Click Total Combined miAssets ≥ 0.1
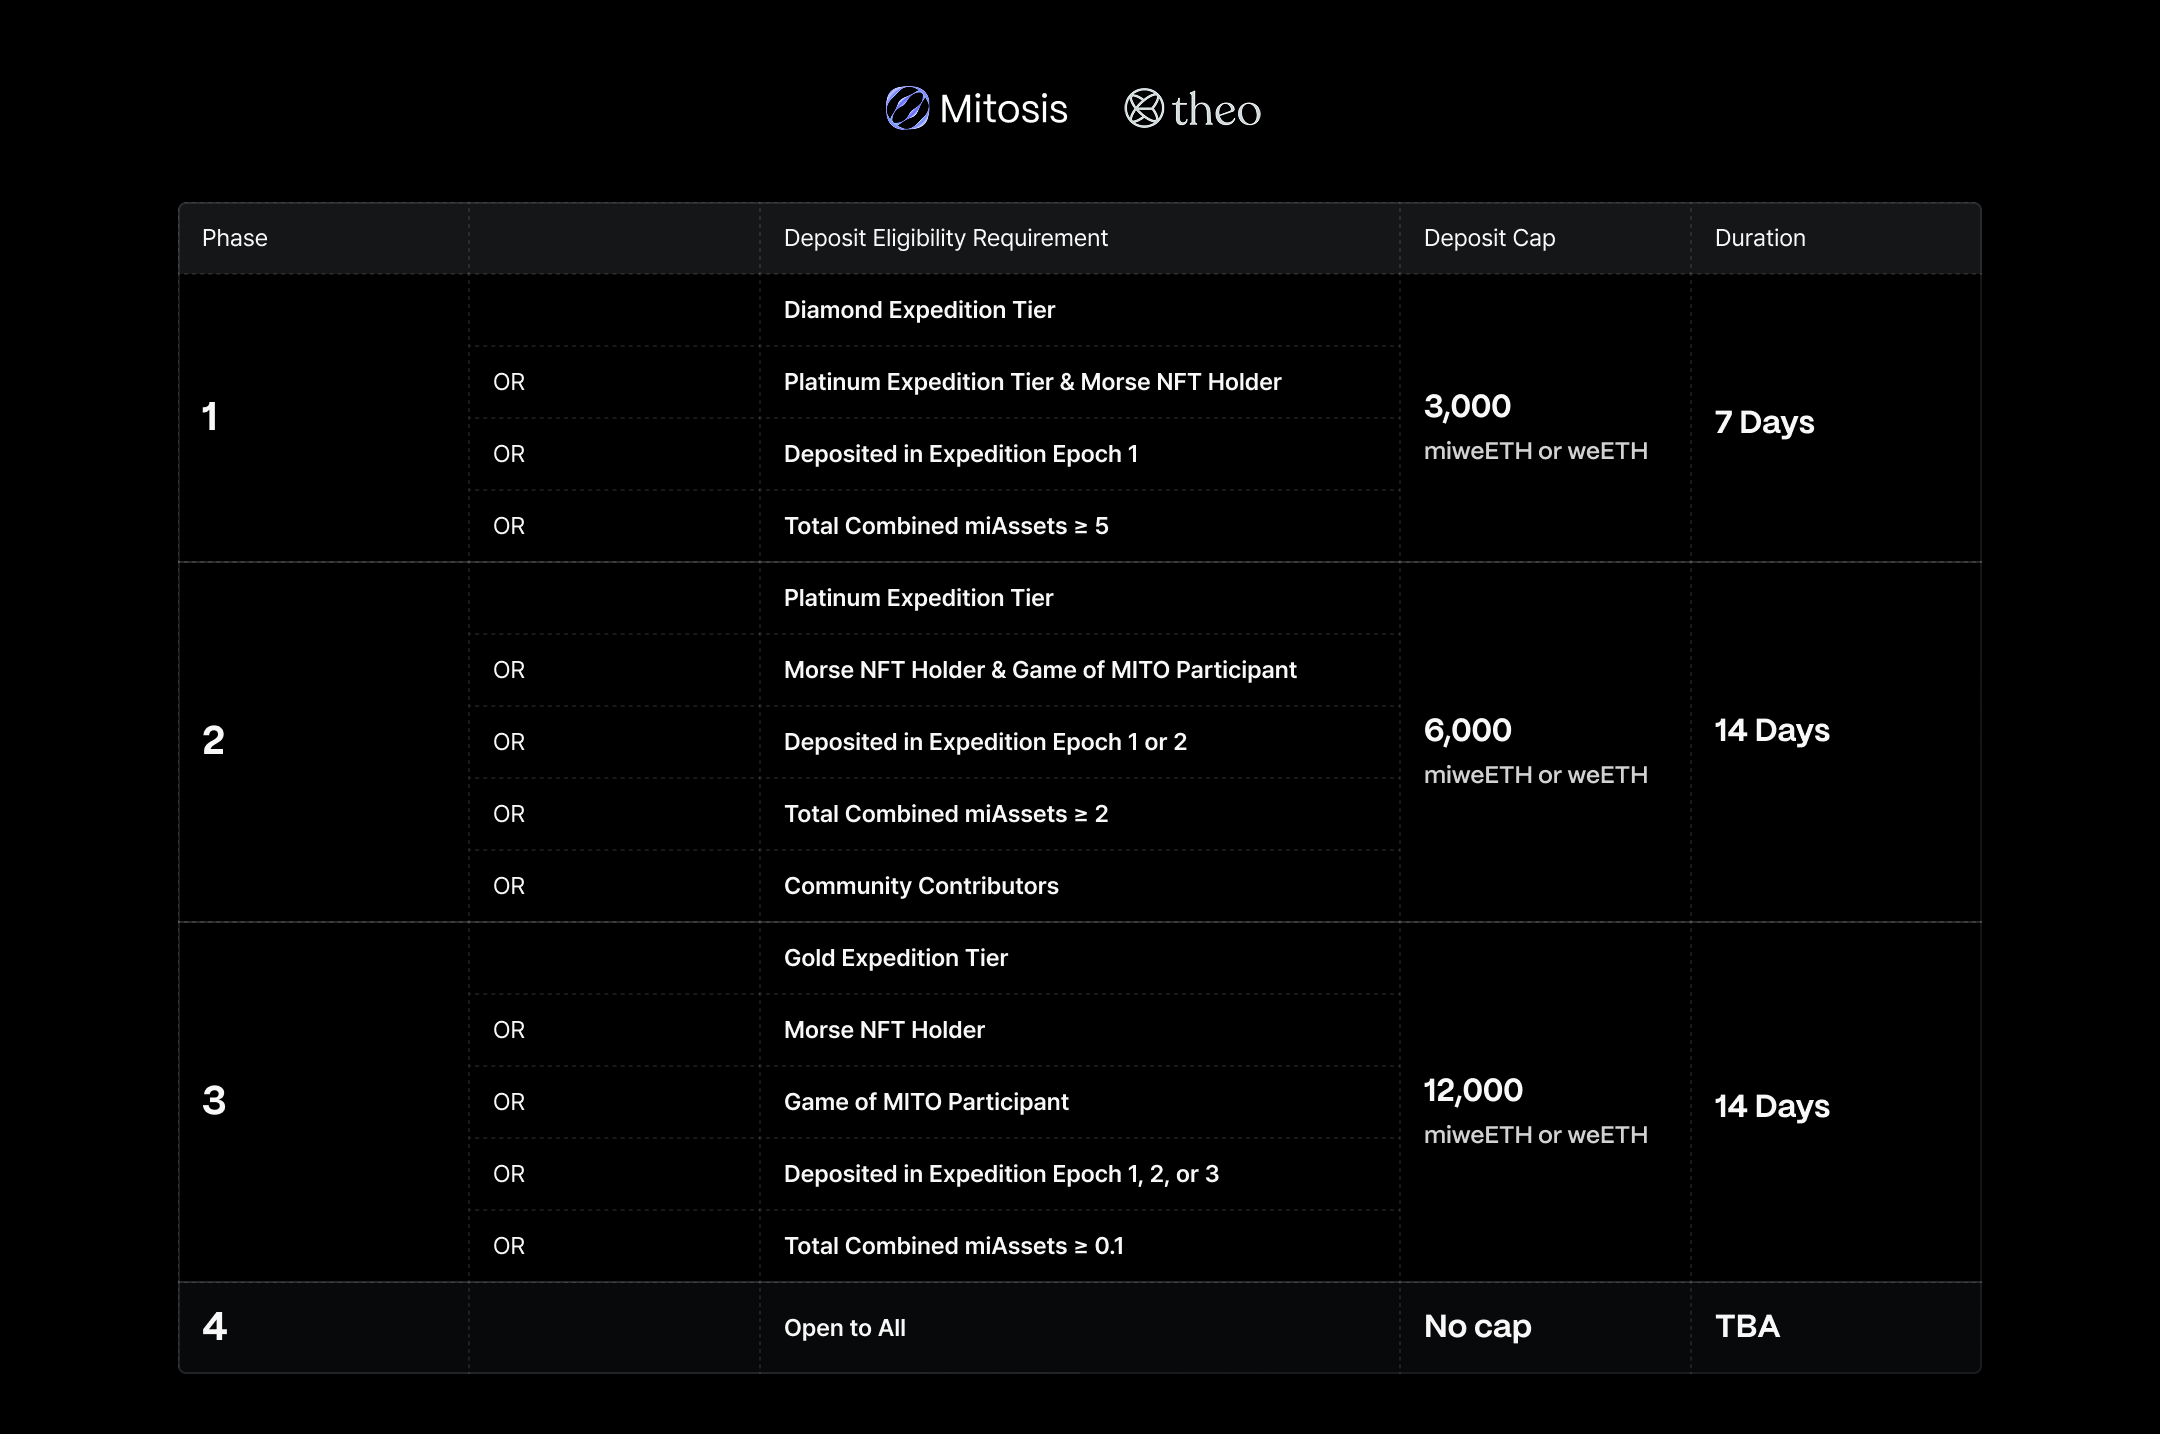This screenshot has height=1434, width=2160. pyautogui.click(x=954, y=1246)
